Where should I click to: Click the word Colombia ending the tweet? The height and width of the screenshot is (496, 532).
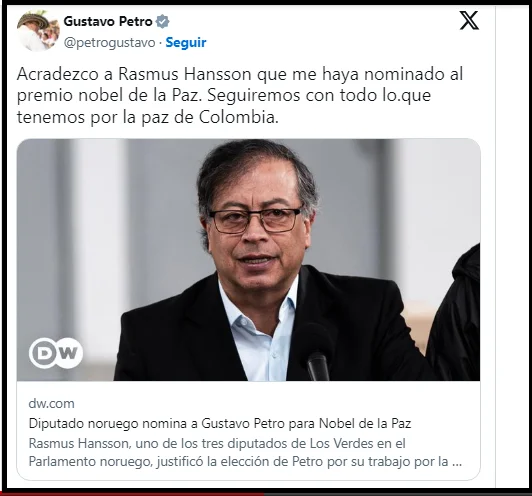(239, 117)
